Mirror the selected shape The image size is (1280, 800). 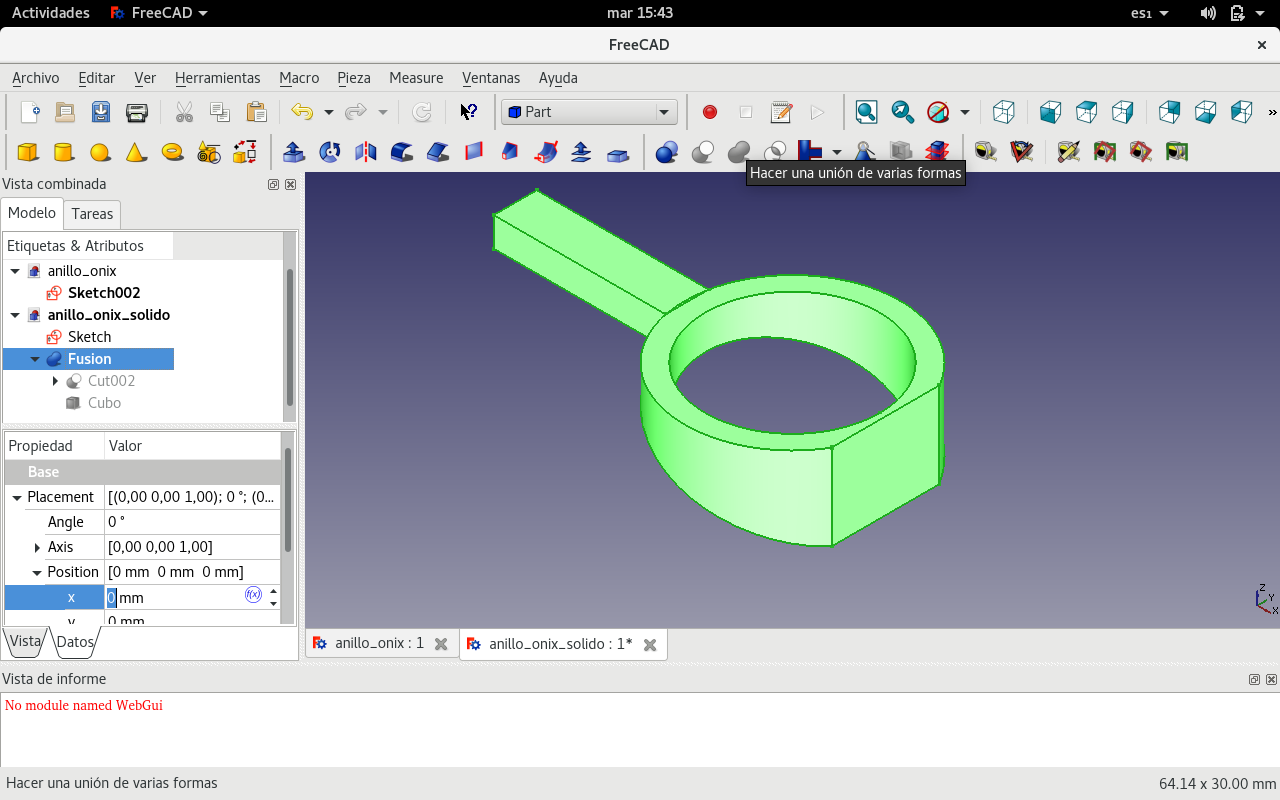366,152
